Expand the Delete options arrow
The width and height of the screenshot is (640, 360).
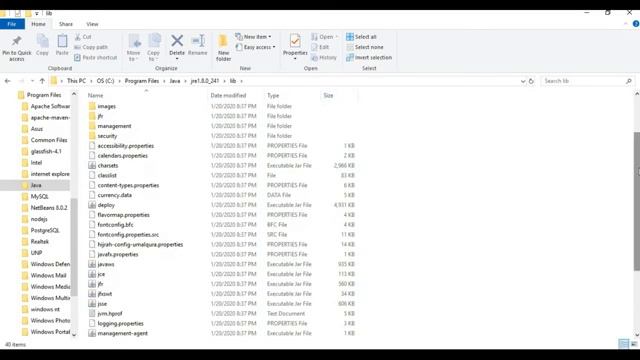click(177, 59)
